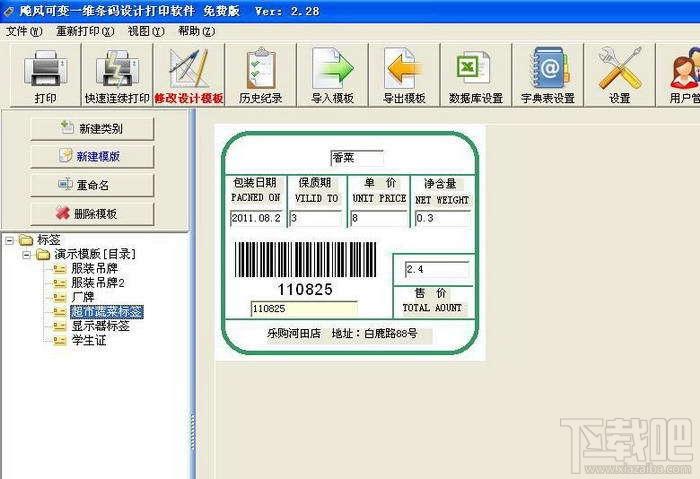Click the 售价 TOTAL AOUNT label
This screenshot has width=700, height=479.
click(432, 300)
